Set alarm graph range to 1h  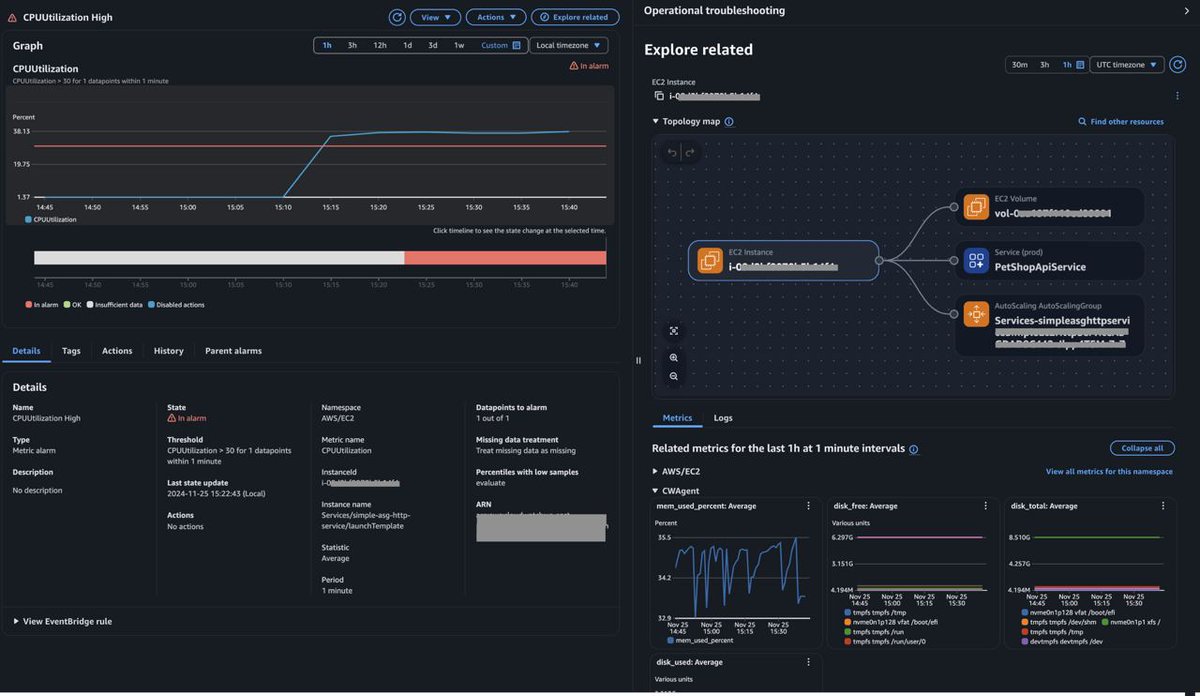[327, 45]
